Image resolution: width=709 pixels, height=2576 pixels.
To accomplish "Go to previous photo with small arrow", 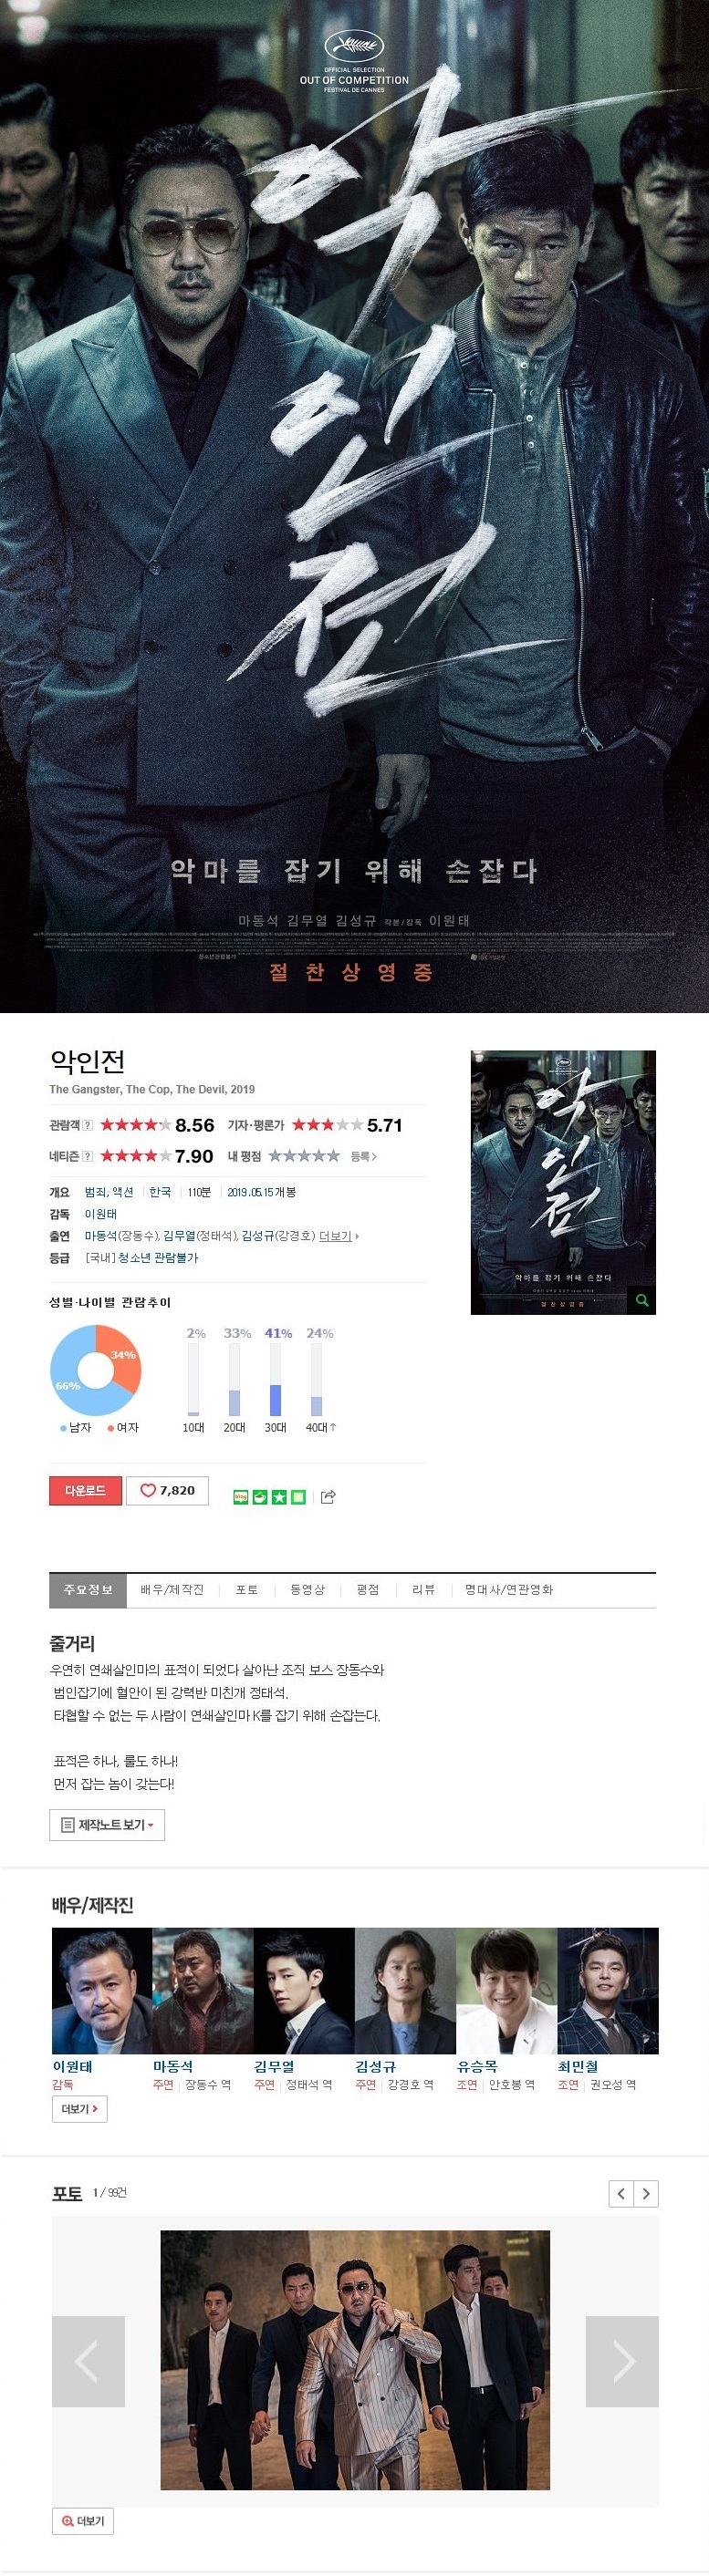I will (621, 2193).
